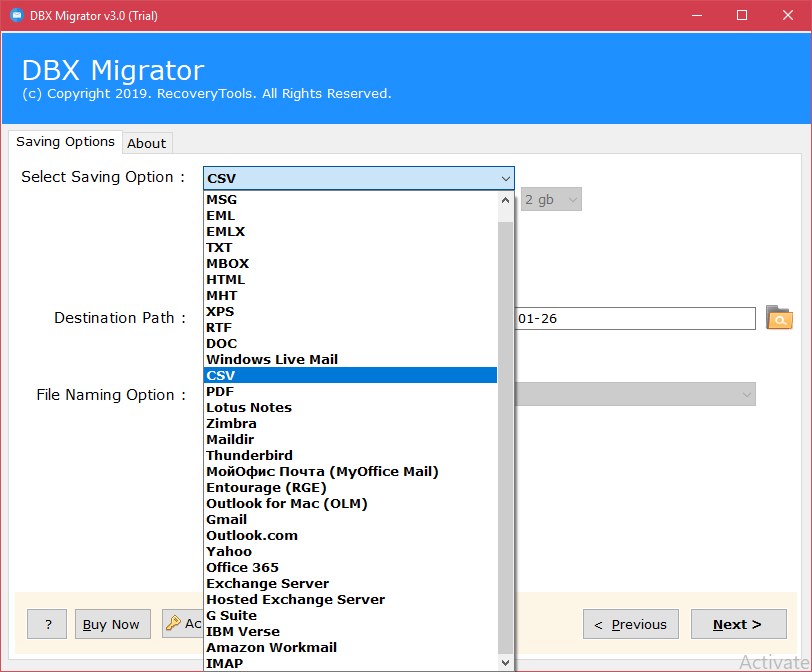
Task: Select the highlighted CSV list entry
Action: pyautogui.click(x=351, y=375)
